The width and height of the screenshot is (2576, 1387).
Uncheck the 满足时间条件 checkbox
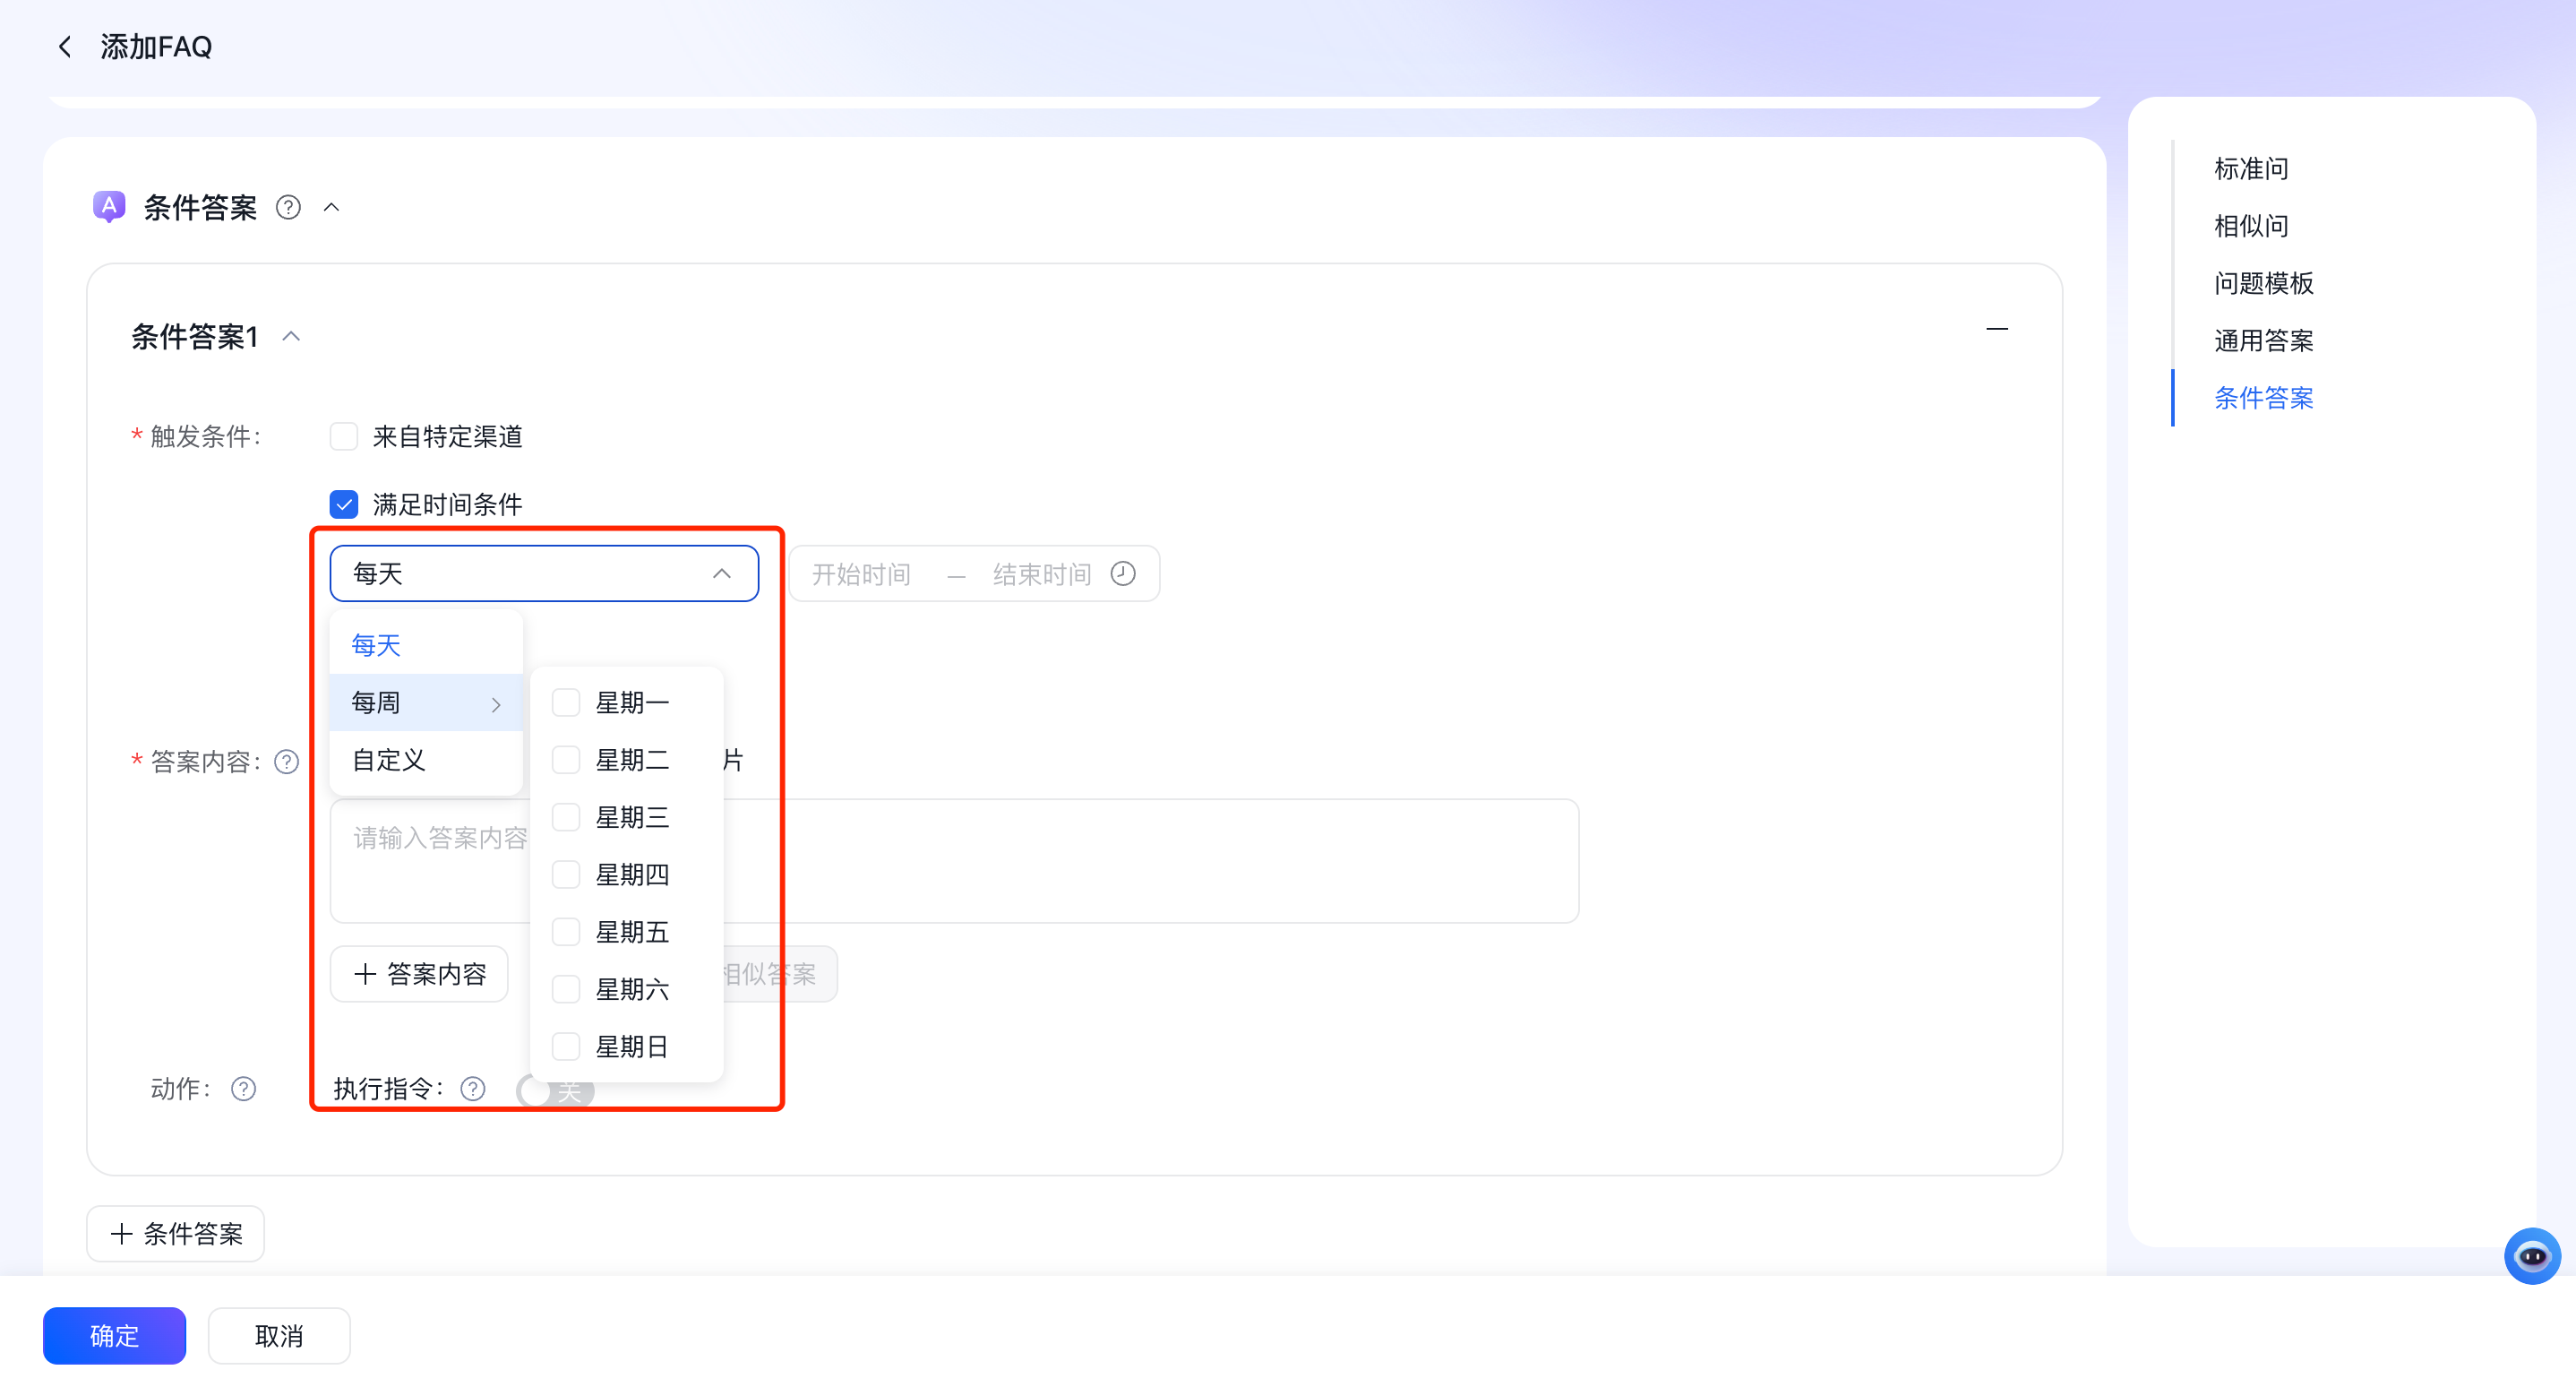(344, 505)
